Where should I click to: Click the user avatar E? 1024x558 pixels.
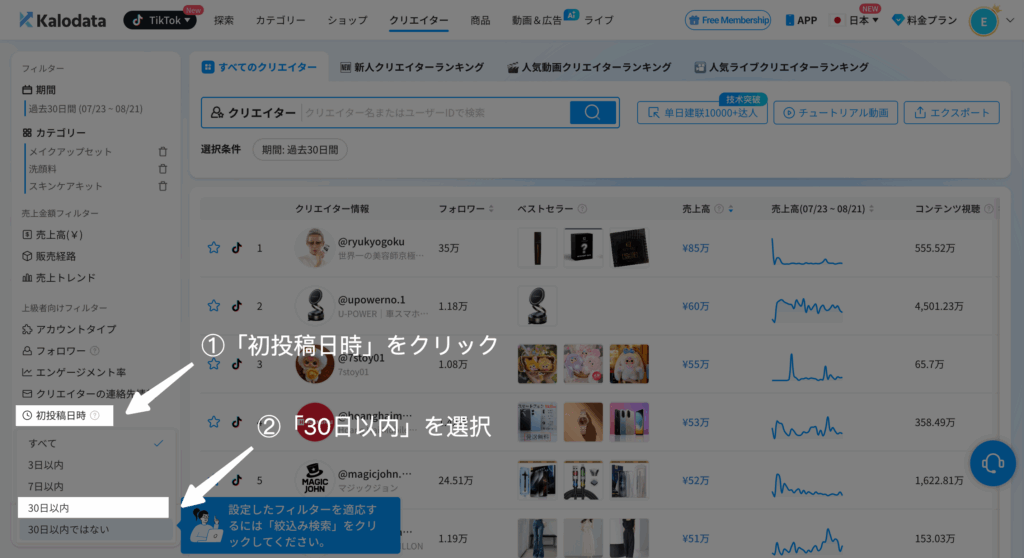pyautogui.click(x=984, y=22)
